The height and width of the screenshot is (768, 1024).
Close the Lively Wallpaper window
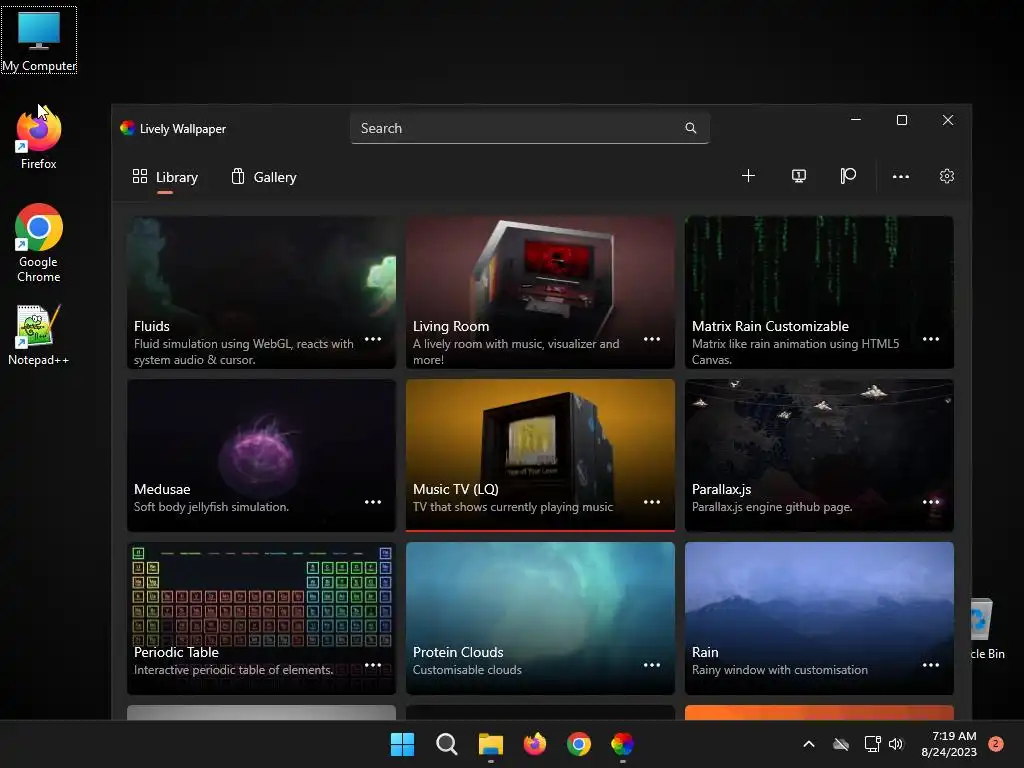click(948, 120)
